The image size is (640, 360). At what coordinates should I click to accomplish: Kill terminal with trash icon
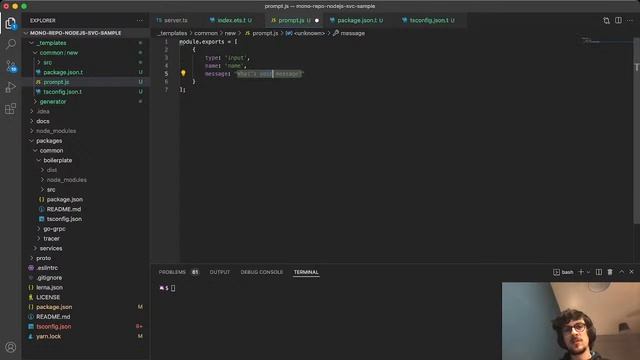point(610,272)
